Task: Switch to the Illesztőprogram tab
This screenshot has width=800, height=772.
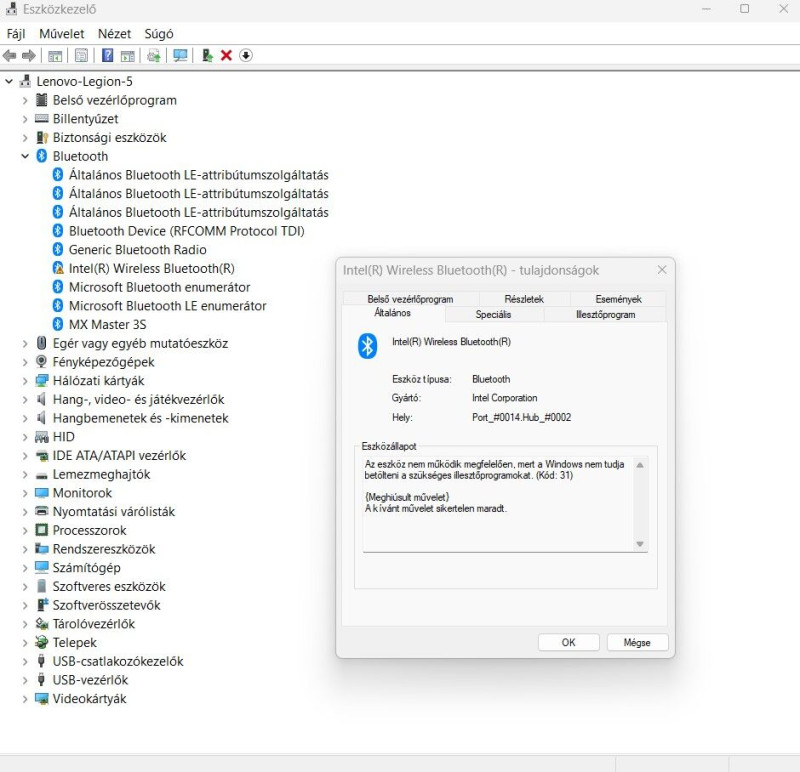Action: [605, 314]
